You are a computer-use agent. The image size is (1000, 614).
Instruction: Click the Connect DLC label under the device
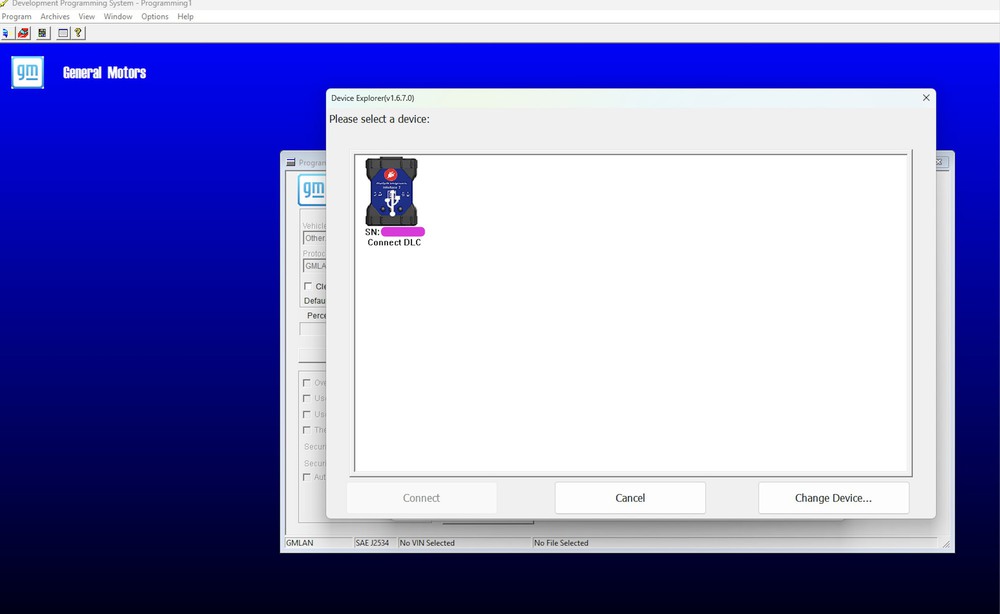[394, 242]
